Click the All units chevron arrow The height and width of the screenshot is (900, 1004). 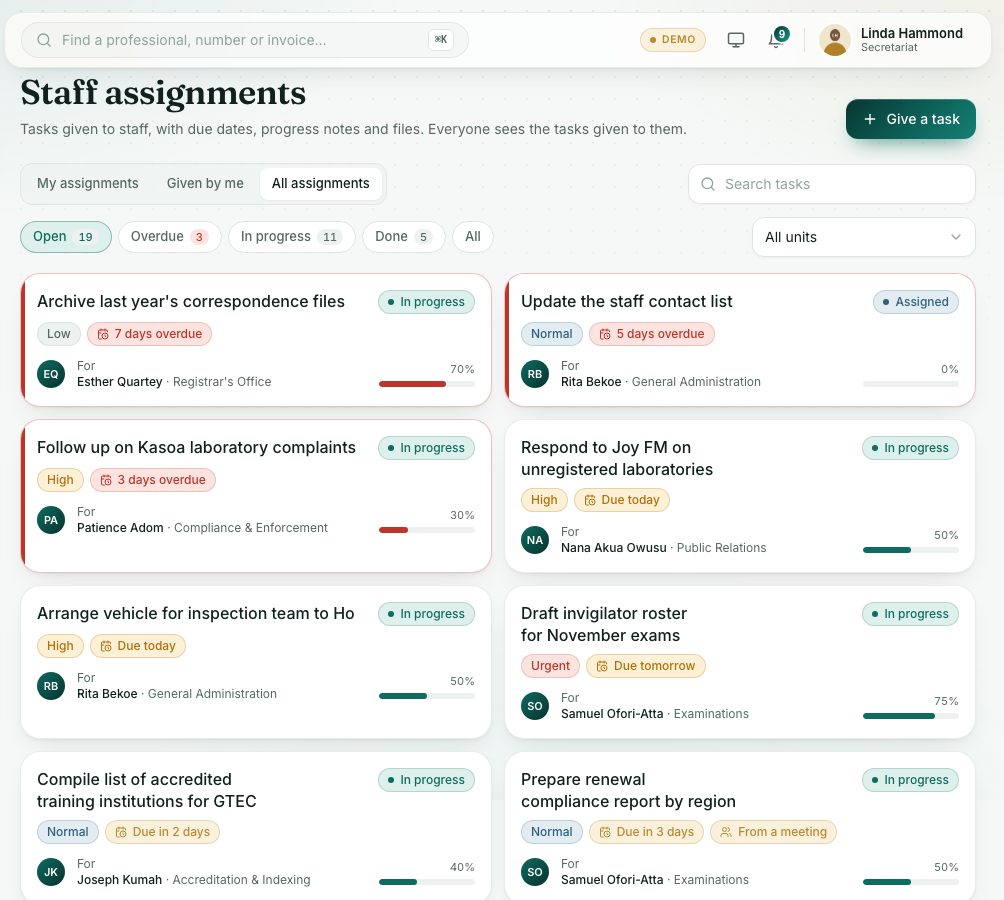point(955,237)
